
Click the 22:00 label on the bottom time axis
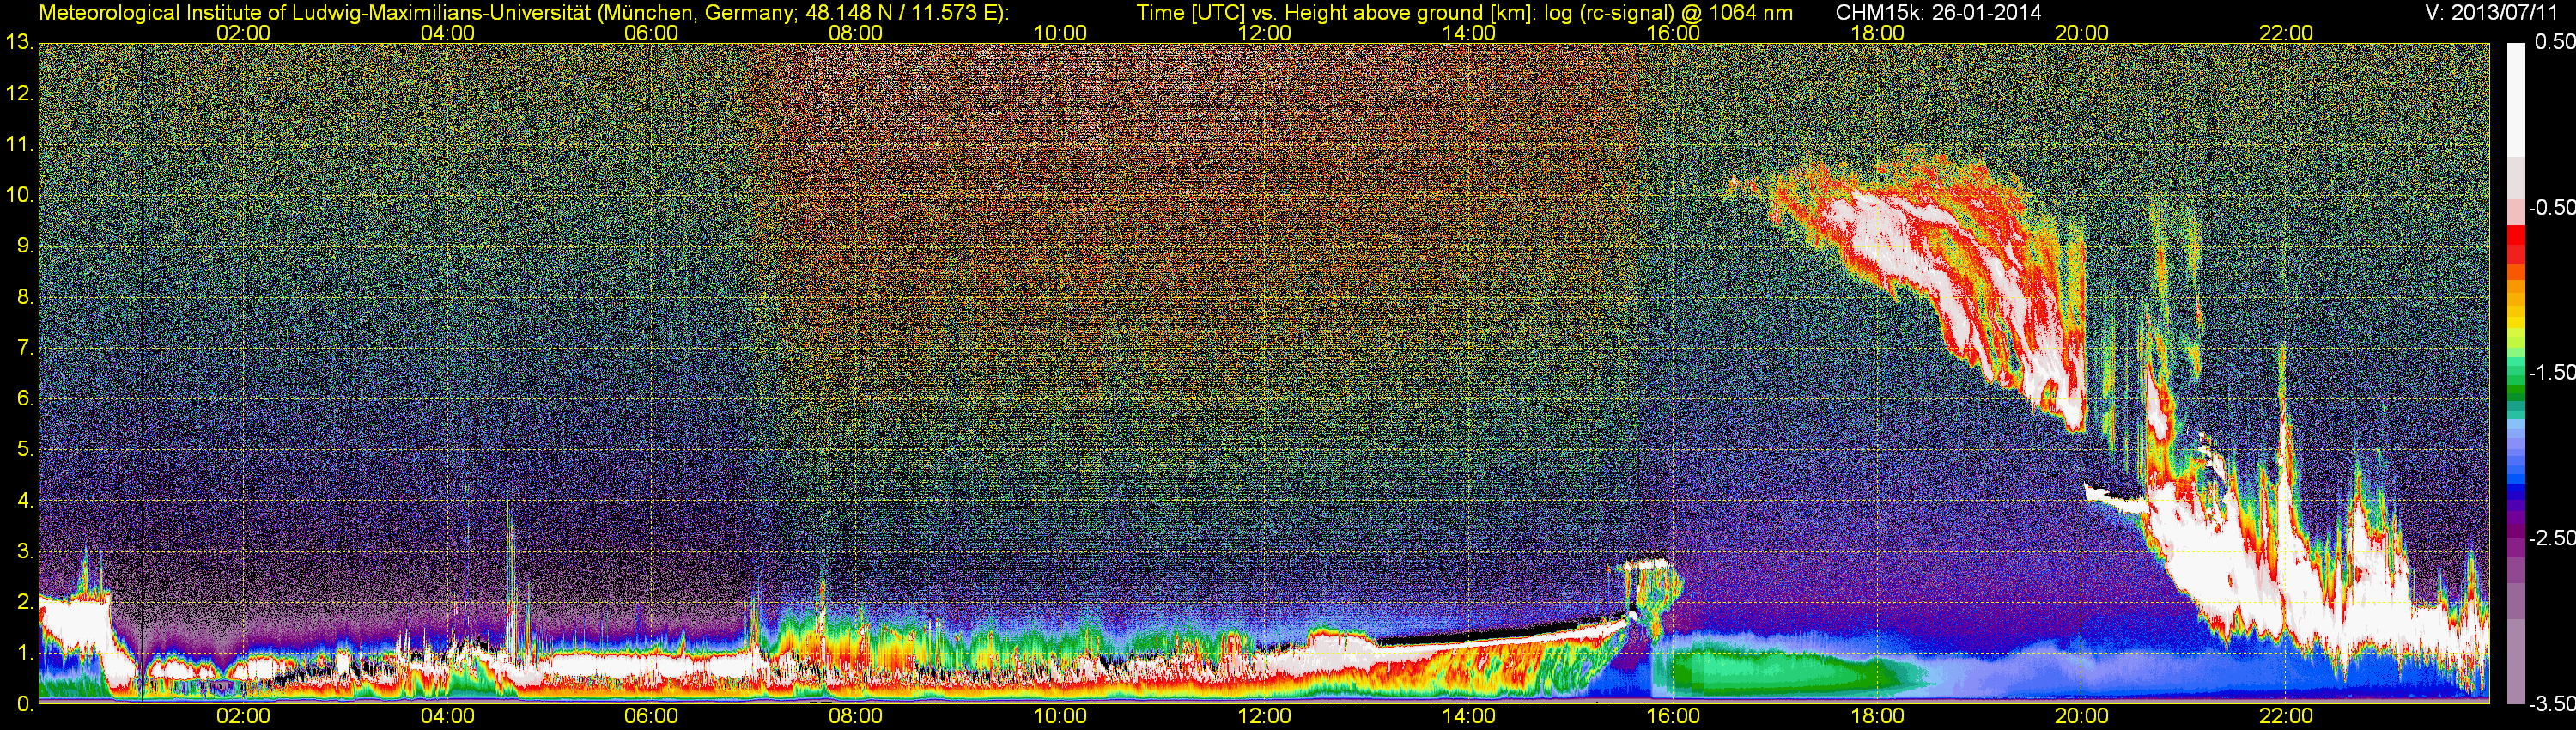(2286, 716)
